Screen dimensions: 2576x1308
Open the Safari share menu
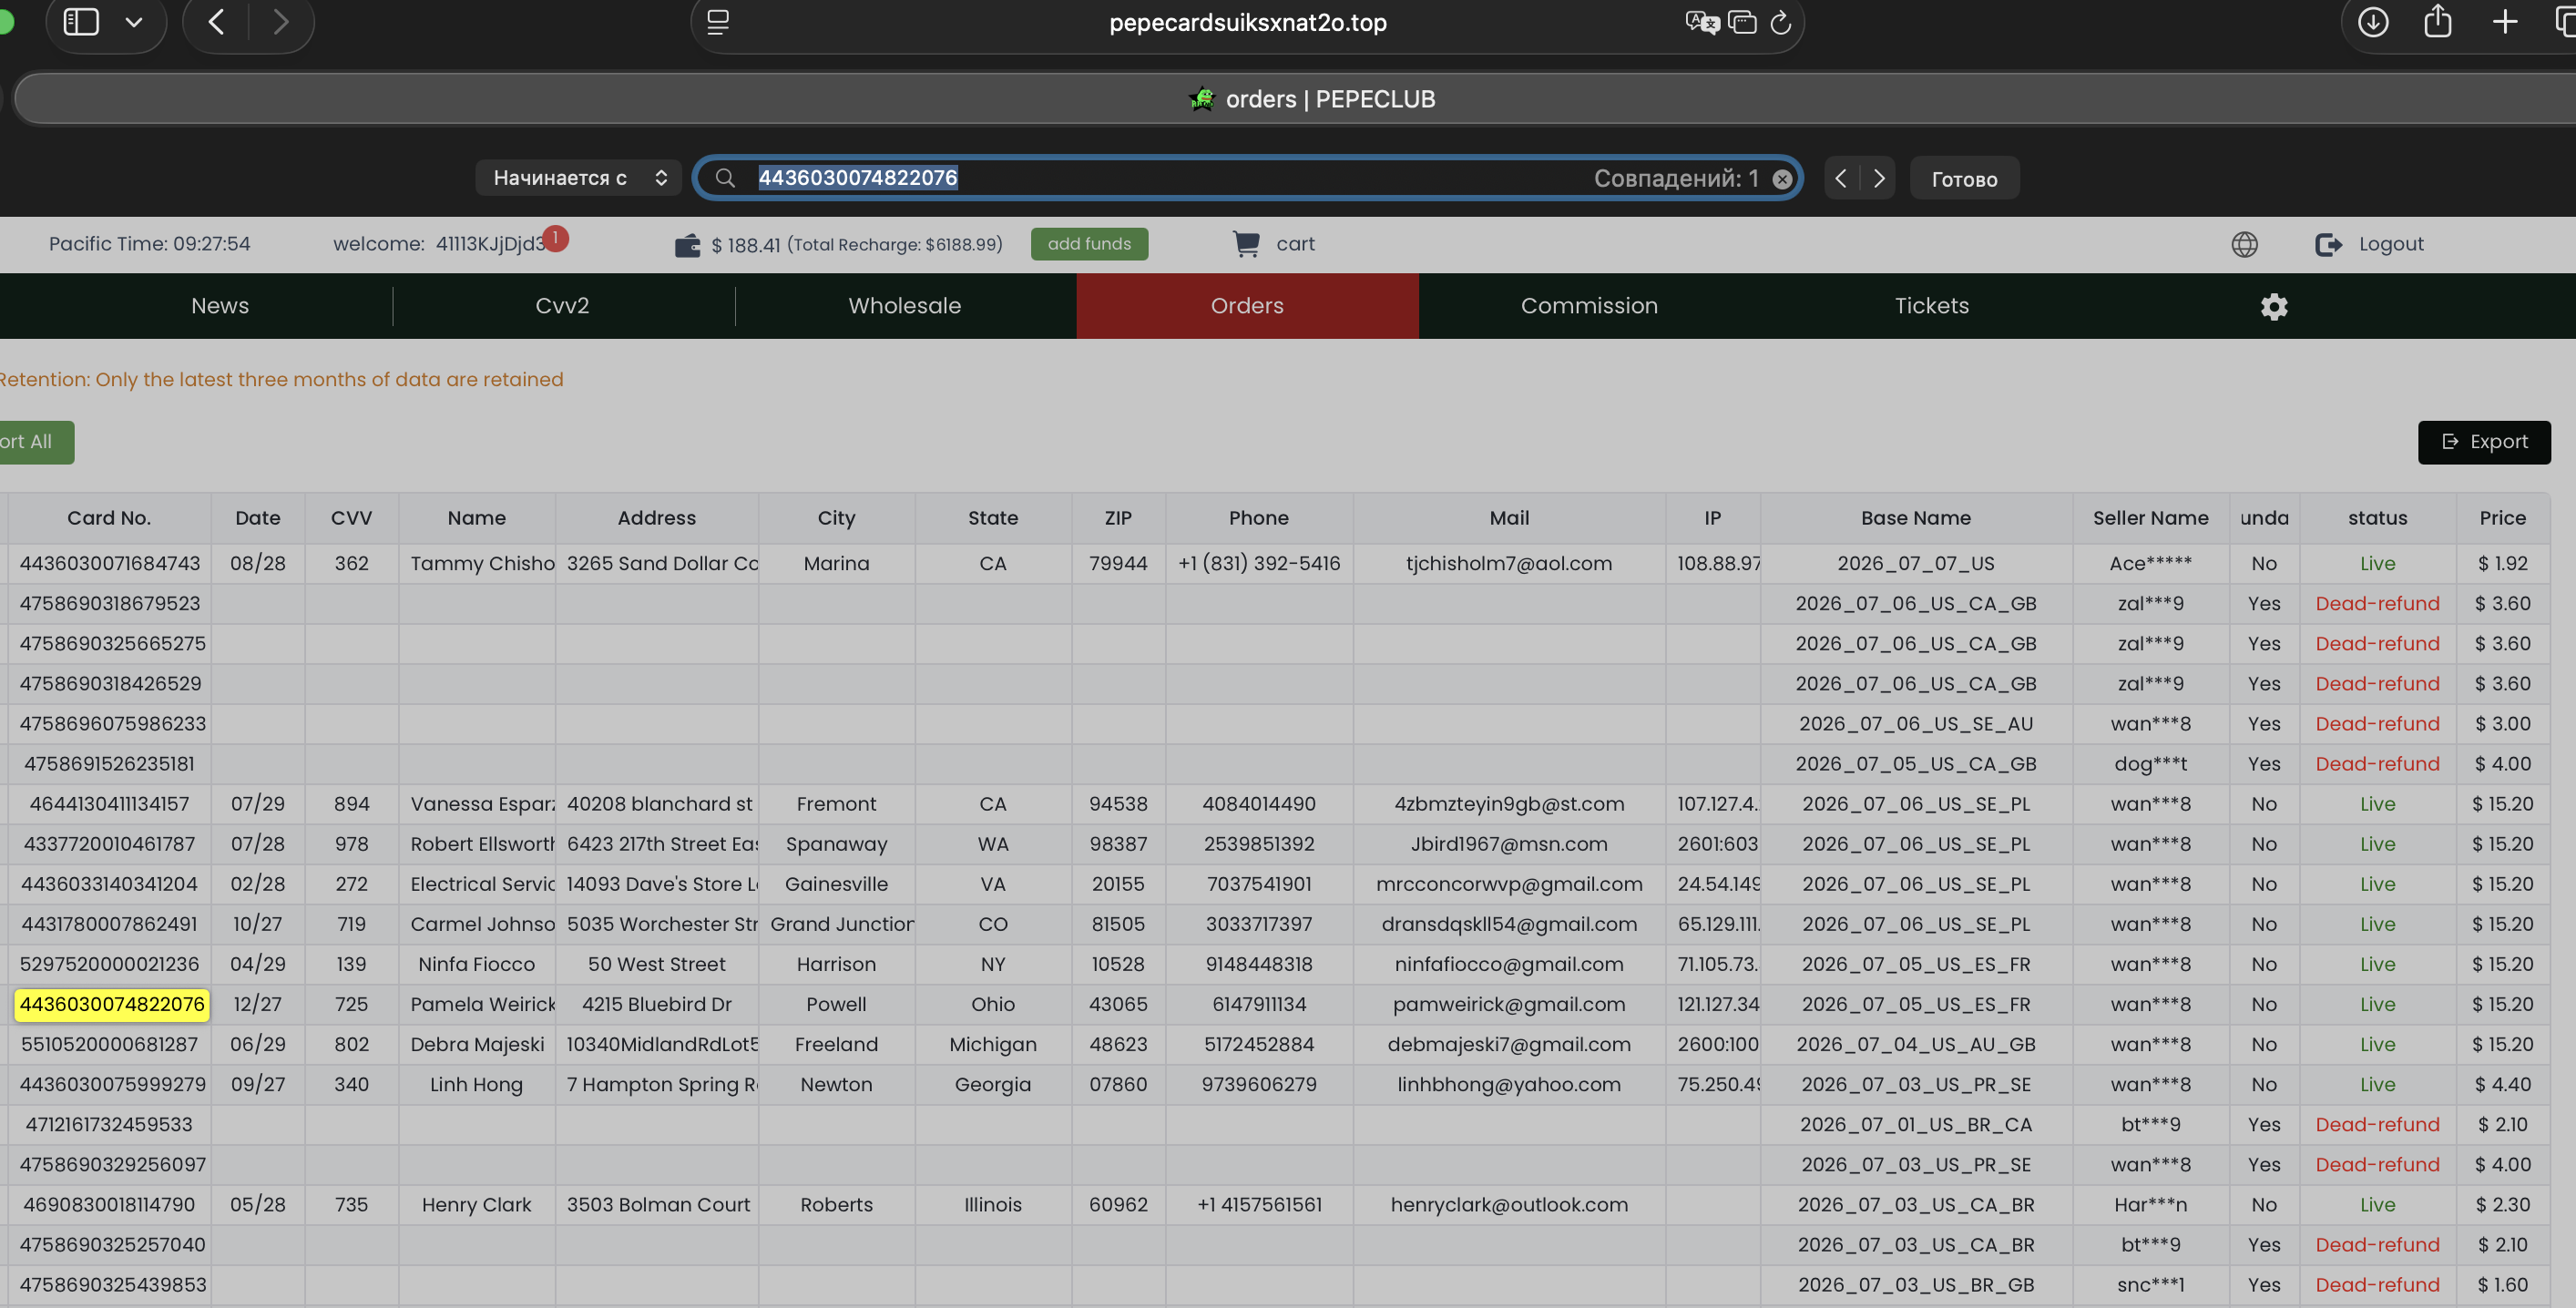click(2438, 21)
